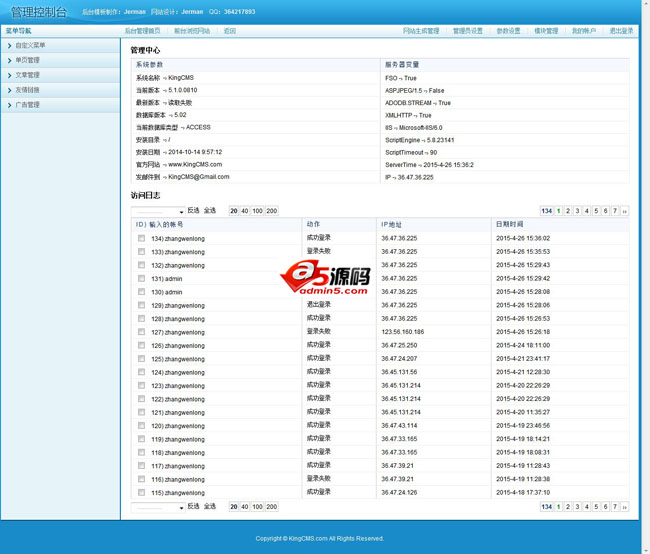The height and width of the screenshot is (554, 650).
Task: Go to page 2 above the table
Action: [568, 211]
